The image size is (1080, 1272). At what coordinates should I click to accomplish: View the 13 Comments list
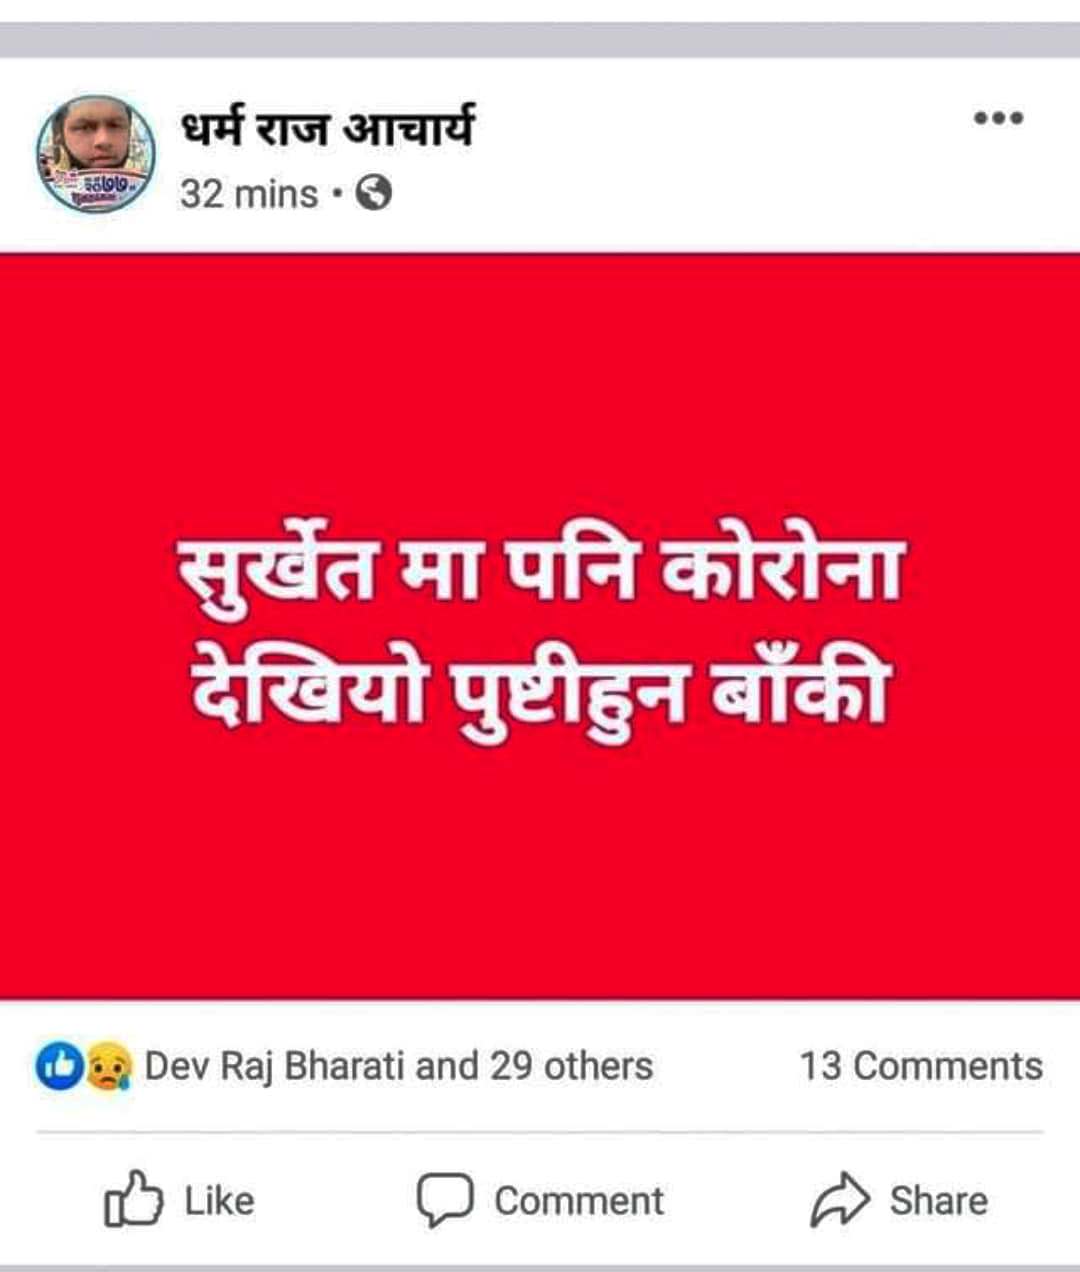pyautogui.click(x=920, y=1065)
